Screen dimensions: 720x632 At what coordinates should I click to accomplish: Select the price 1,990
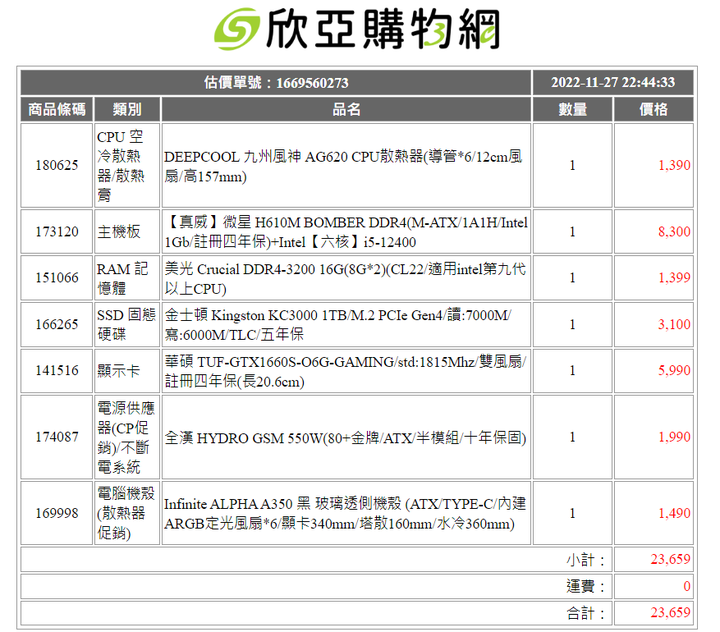click(674, 437)
